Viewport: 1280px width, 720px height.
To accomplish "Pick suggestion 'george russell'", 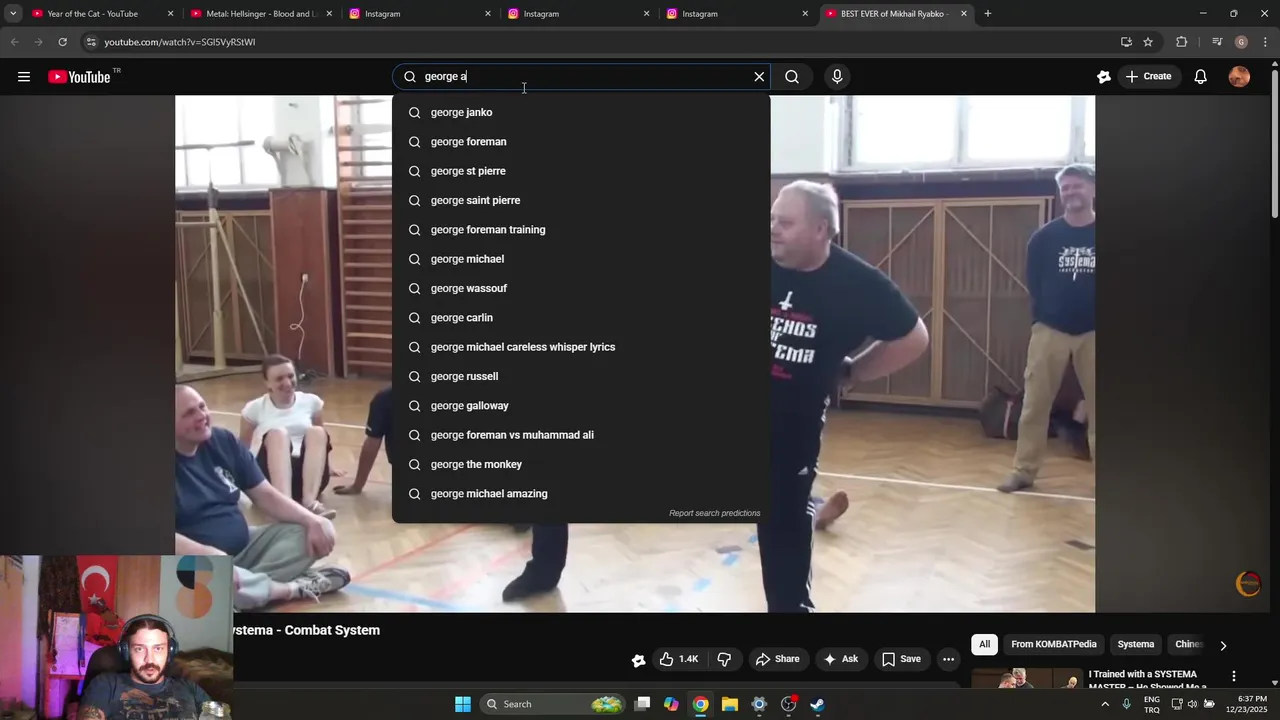I will click(x=581, y=376).
